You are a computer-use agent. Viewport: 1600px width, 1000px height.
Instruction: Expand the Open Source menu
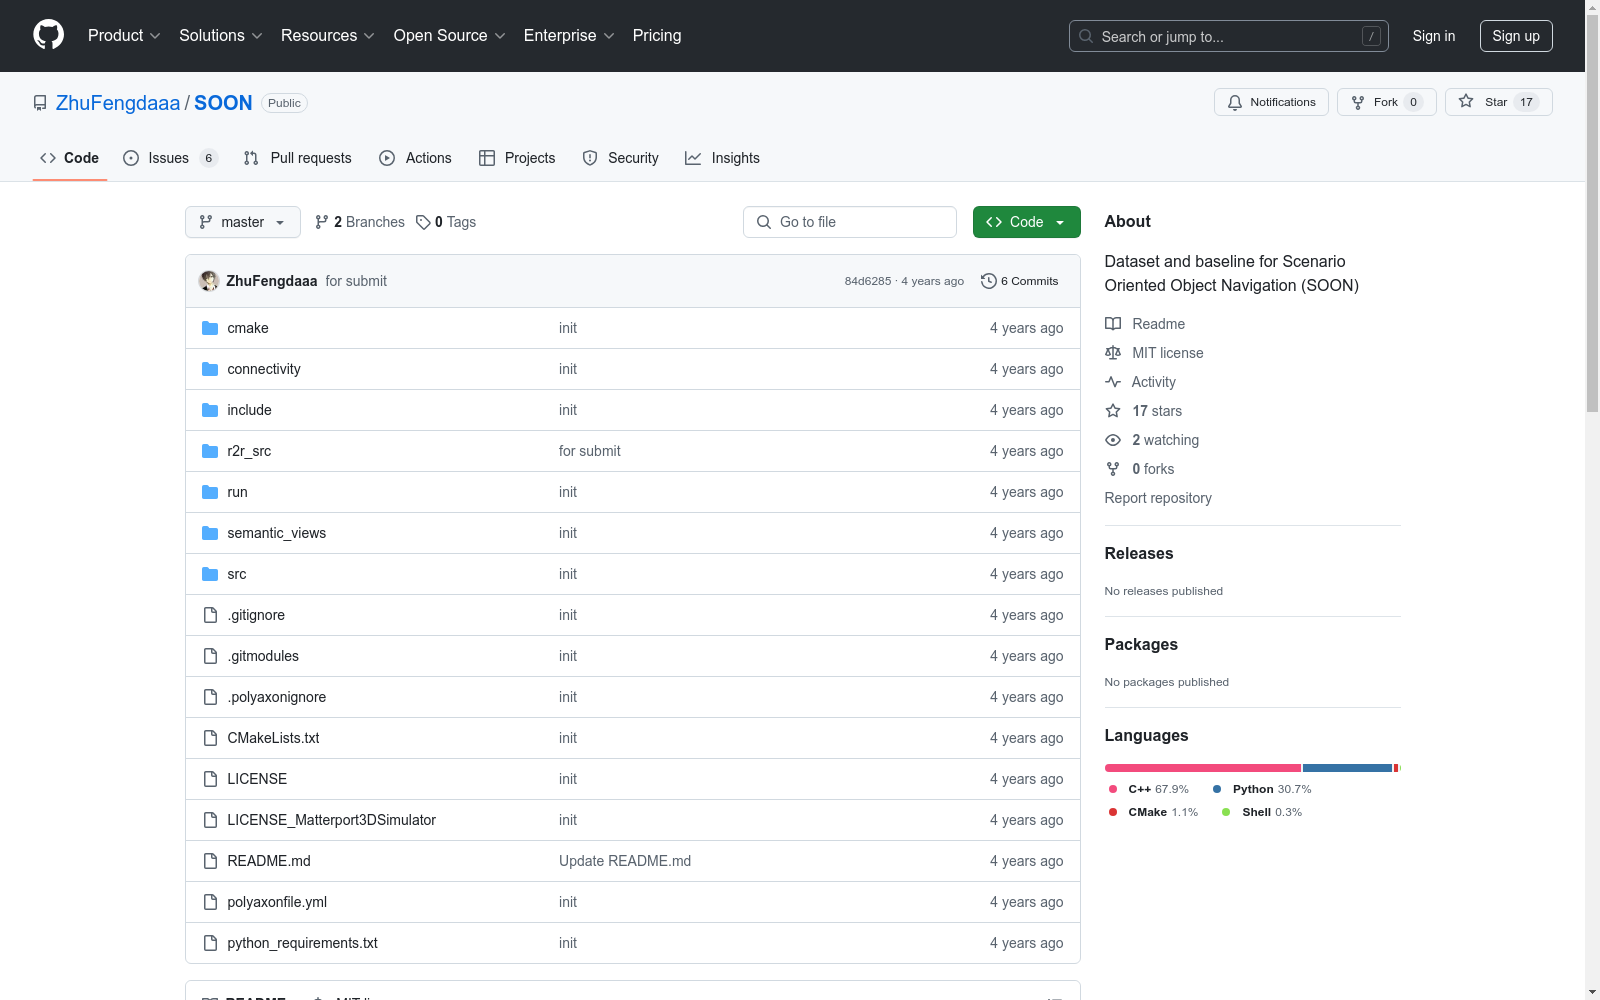pos(450,36)
